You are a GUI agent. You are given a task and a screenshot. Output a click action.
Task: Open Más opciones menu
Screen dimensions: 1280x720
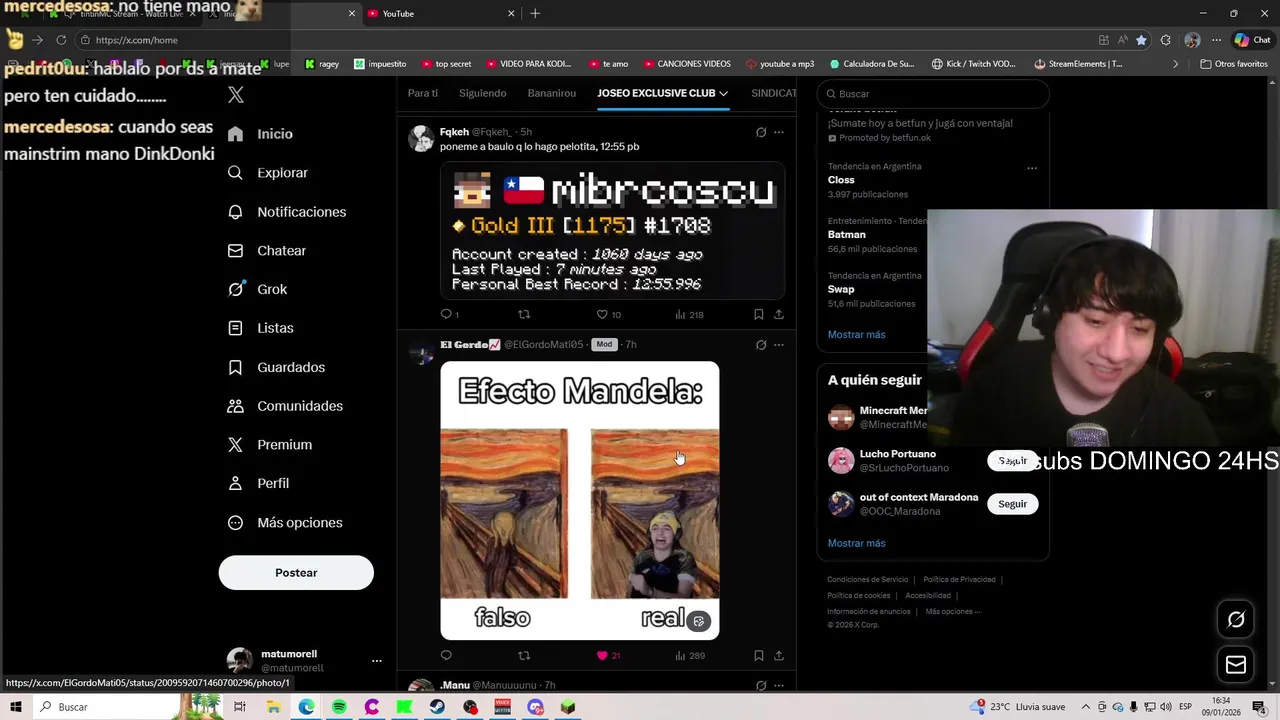pos(285,523)
